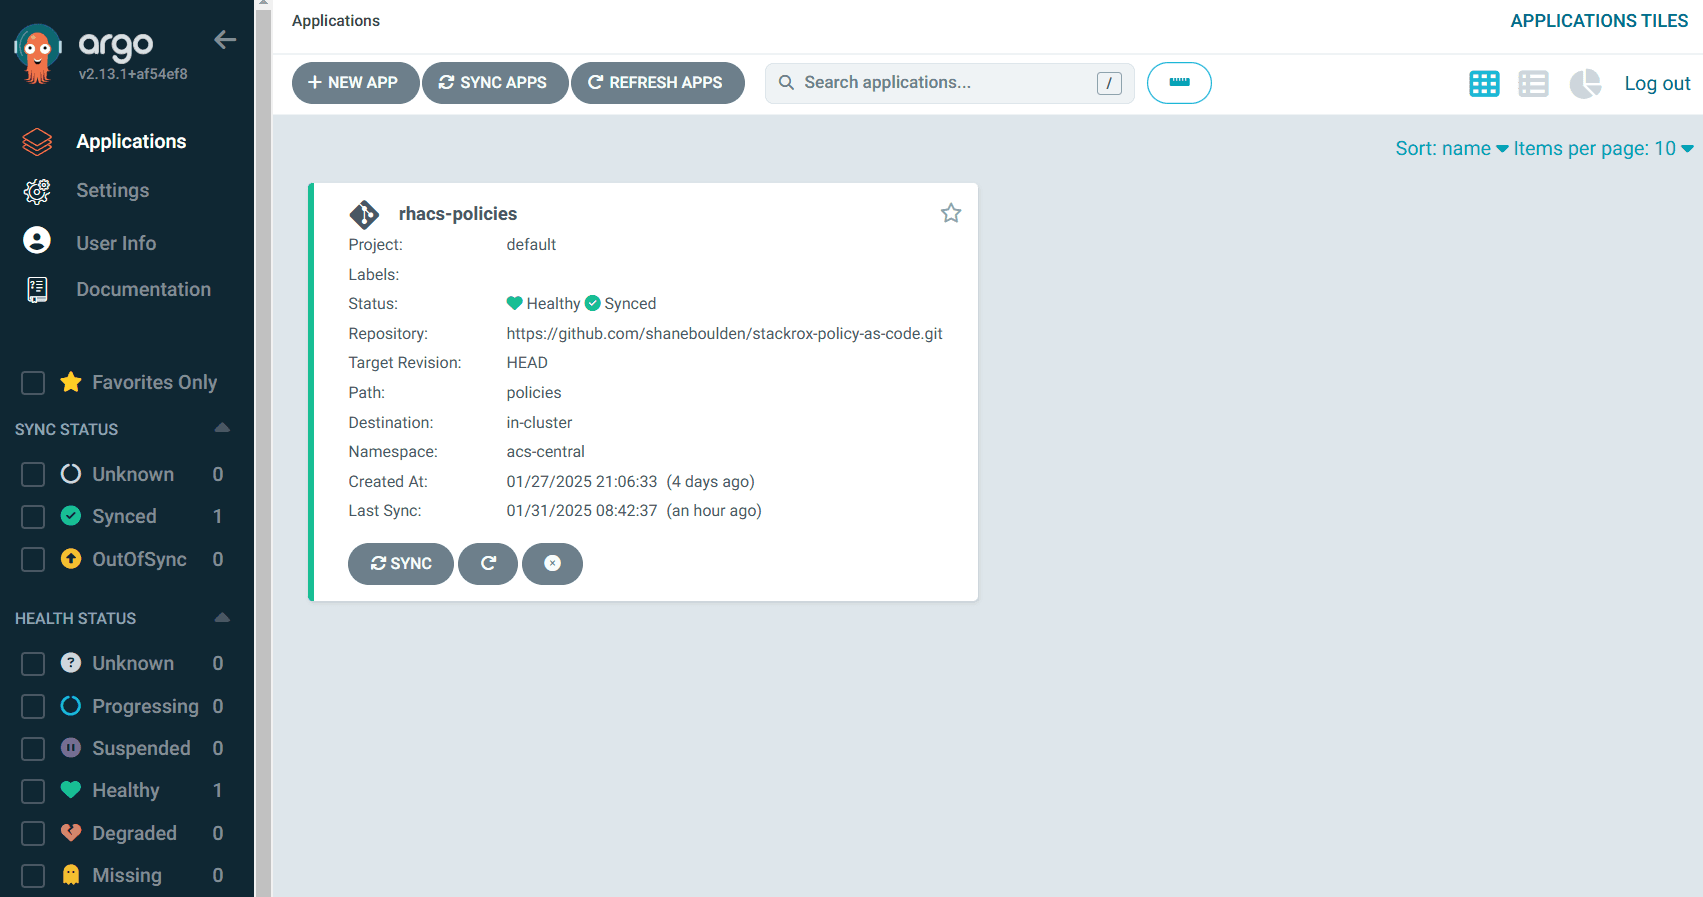Check the Progressing filter checkbox
The image size is (1703, 897).
click(33, 707)
